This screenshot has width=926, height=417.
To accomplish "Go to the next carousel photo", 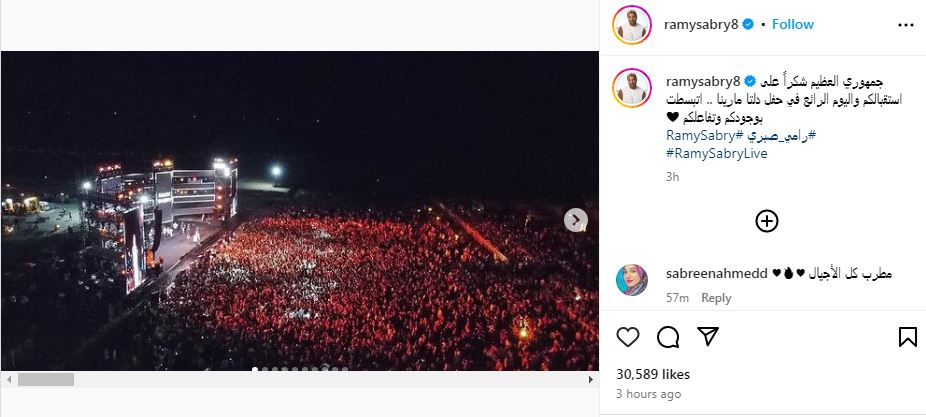I will [576, 220].
